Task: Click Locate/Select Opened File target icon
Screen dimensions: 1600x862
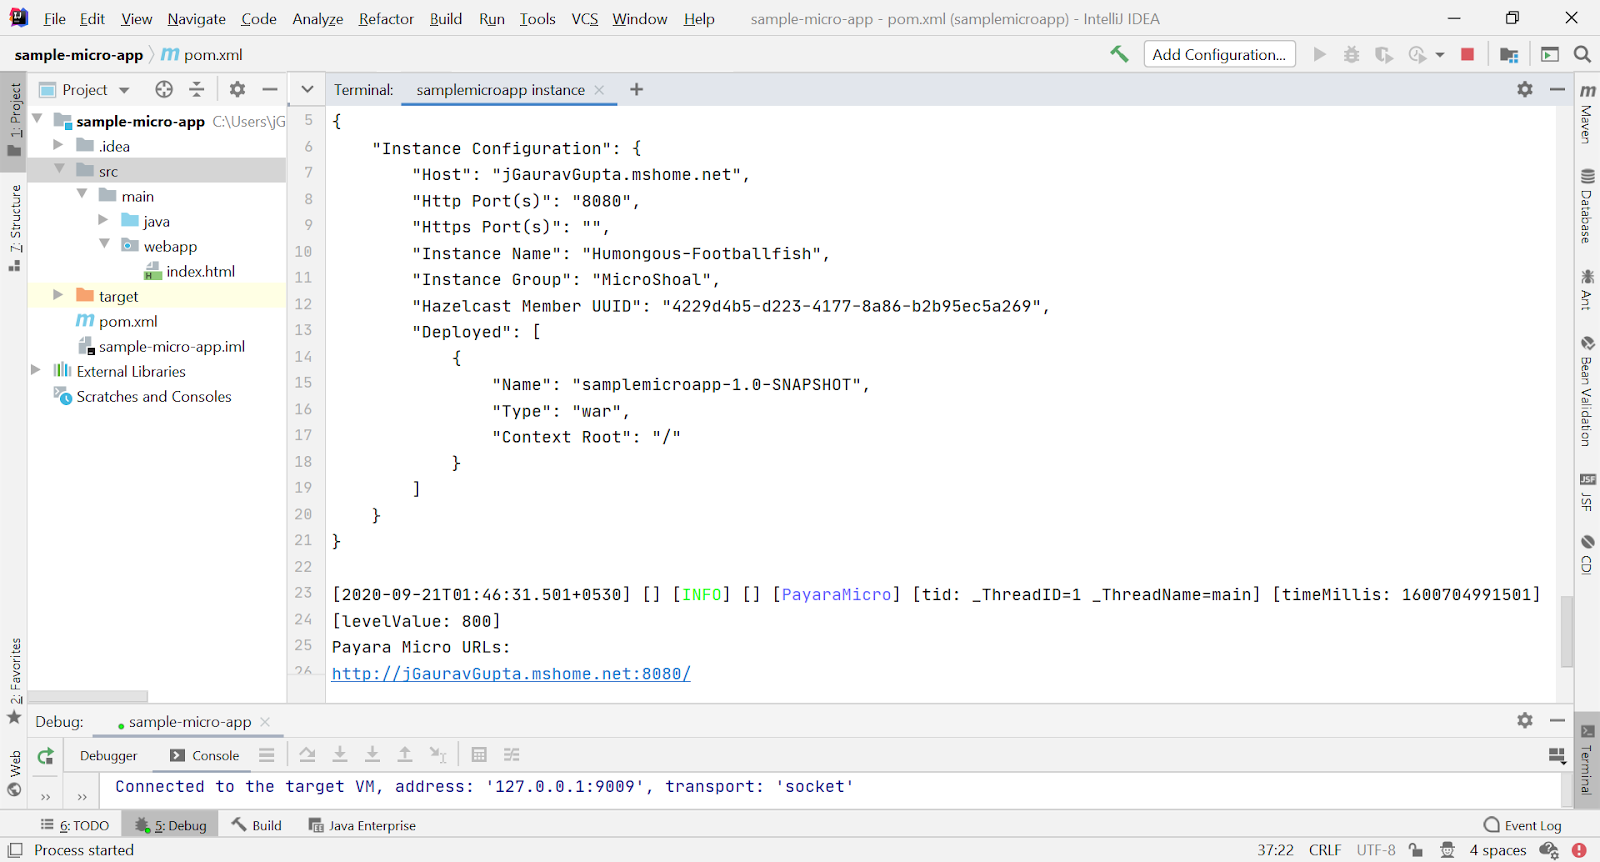Action: click(x=164, y=89)
